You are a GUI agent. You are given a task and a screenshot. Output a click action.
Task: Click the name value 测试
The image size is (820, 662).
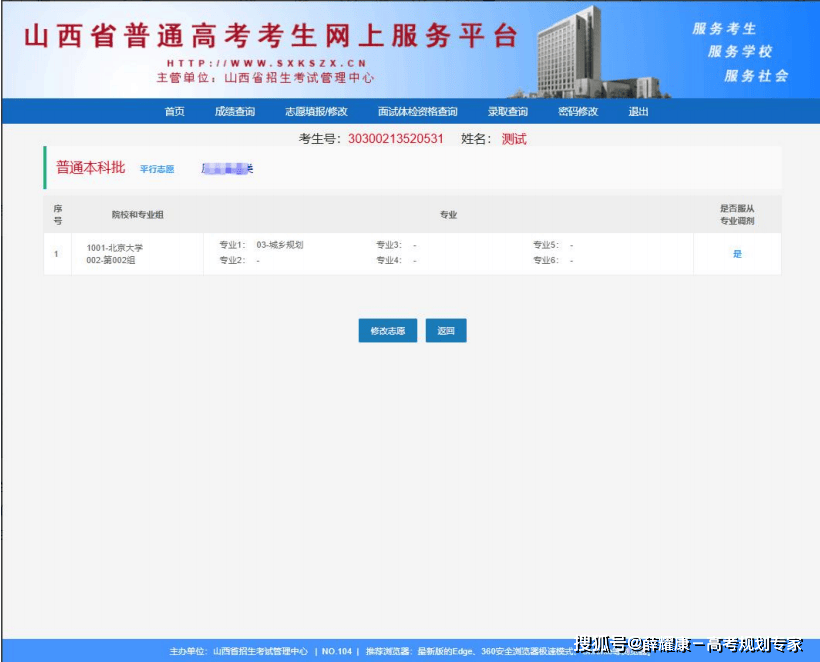pos(514,139)
